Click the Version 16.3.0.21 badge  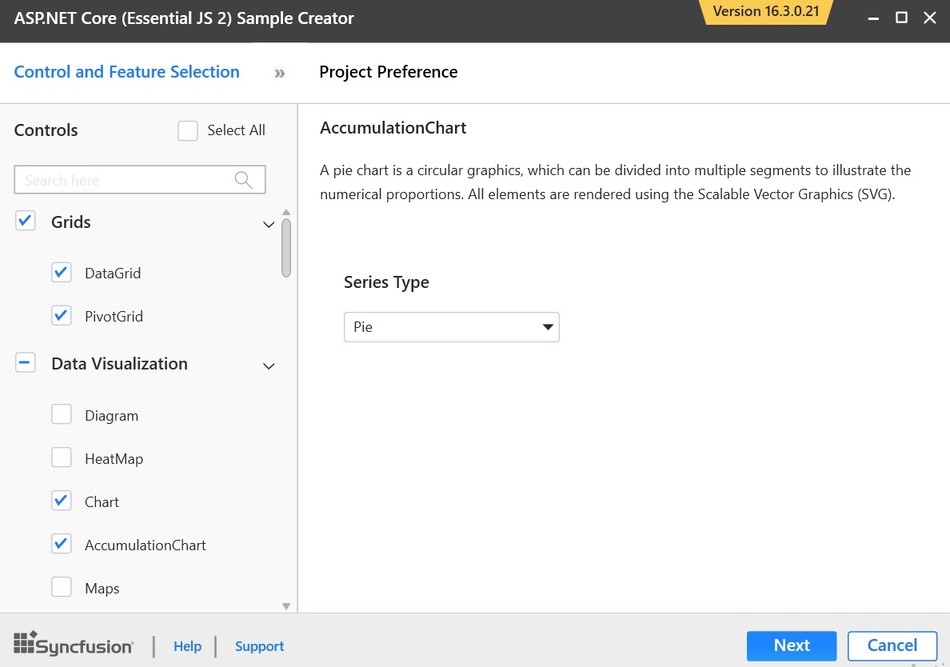pyautogui.click(x=766, y=12)
